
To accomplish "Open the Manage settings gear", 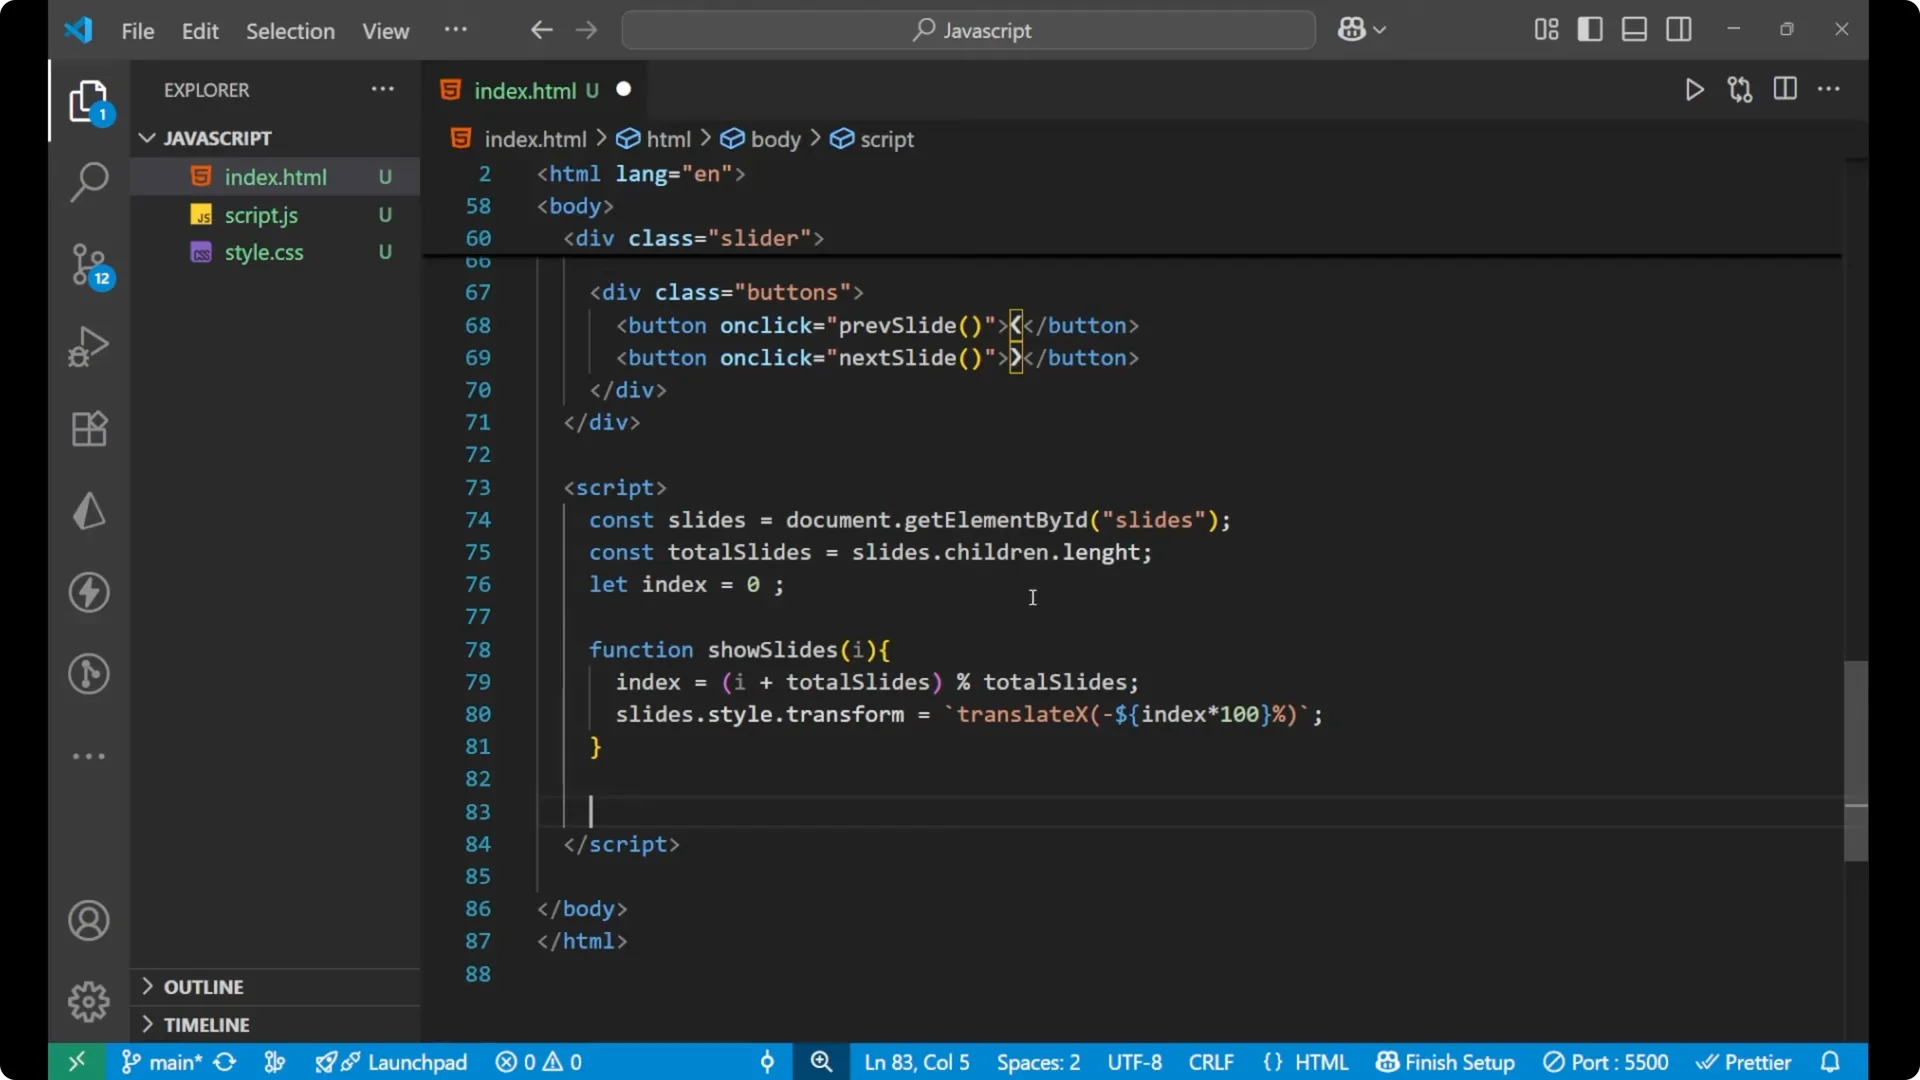I will (88, 1001).
